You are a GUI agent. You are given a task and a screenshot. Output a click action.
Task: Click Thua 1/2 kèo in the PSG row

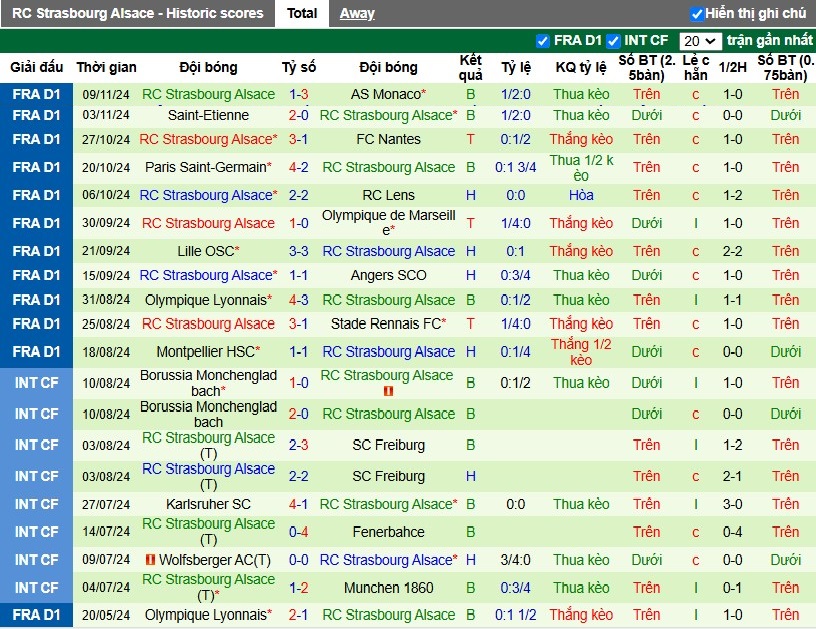coord(581,168)
